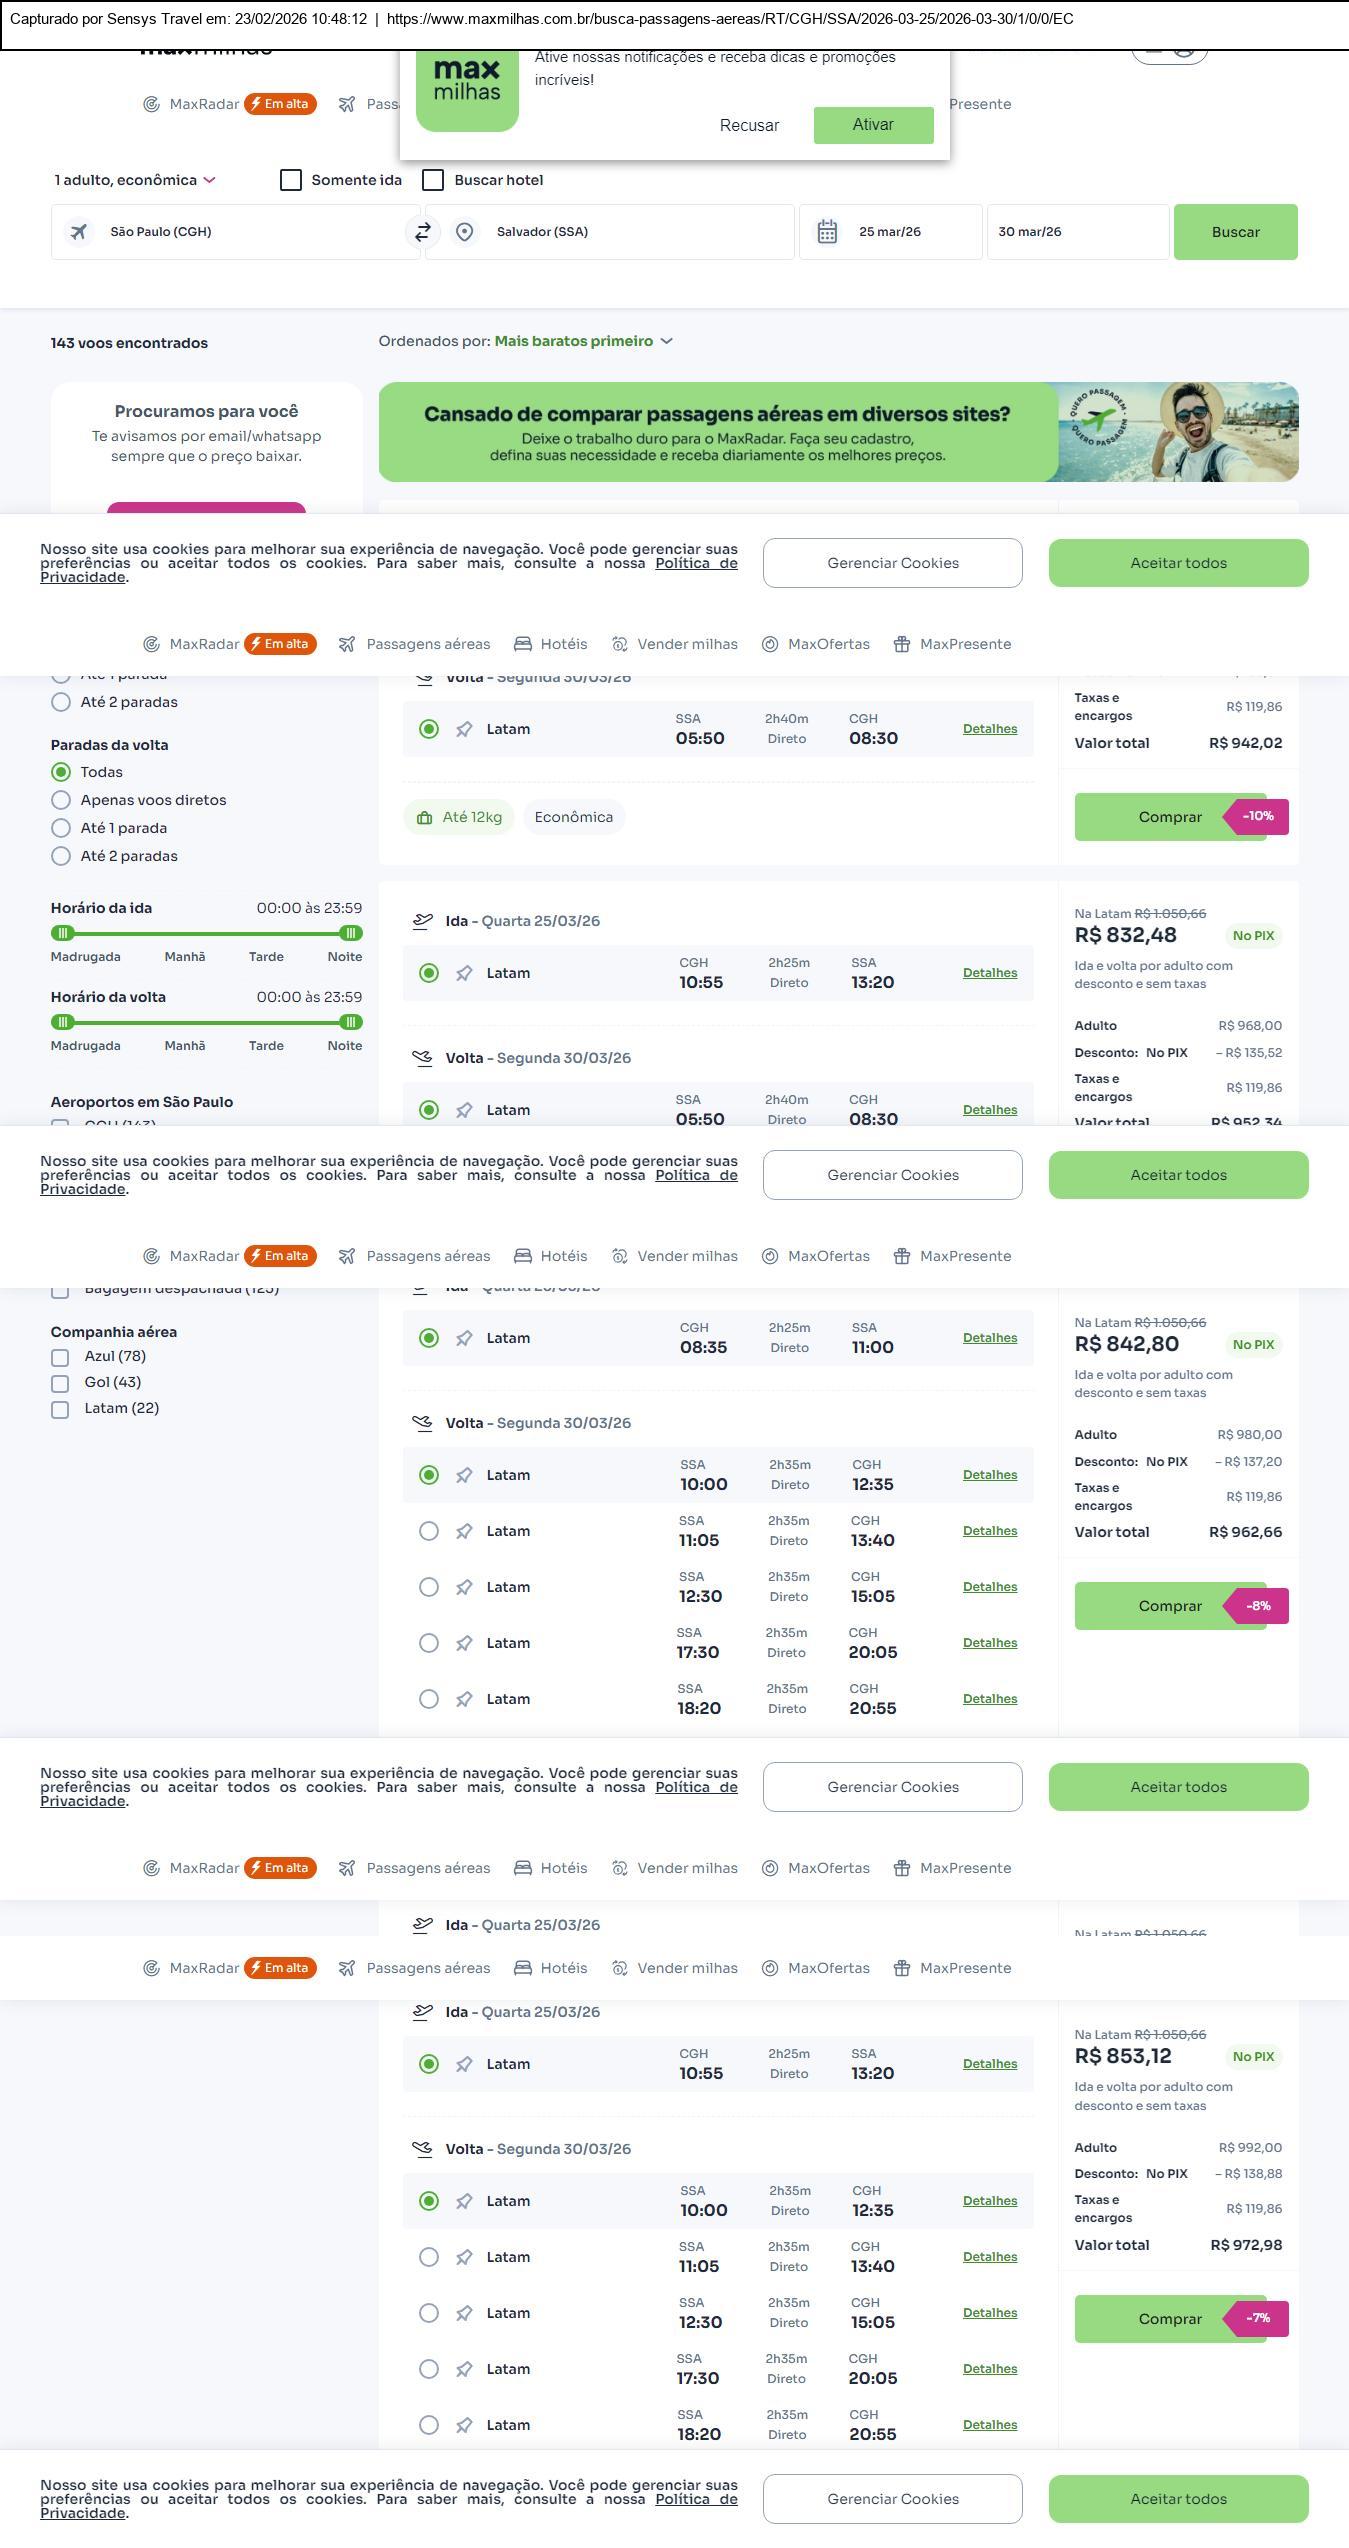The width and height of the screenshot is (1349, 2548).
Task: Open the 30 mar/26 return date picker
Action: click(x=1076, y=232)
